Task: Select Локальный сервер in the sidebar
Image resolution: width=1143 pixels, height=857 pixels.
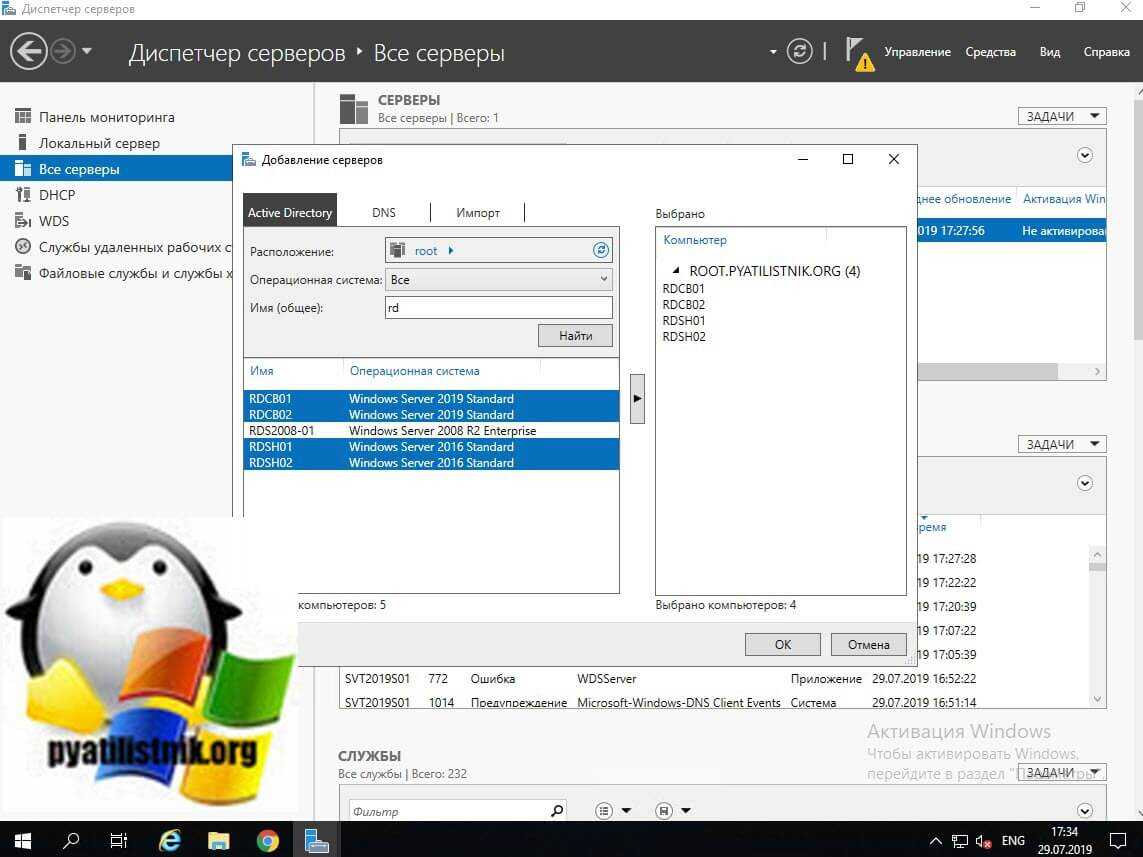Action: click(99, 143)
